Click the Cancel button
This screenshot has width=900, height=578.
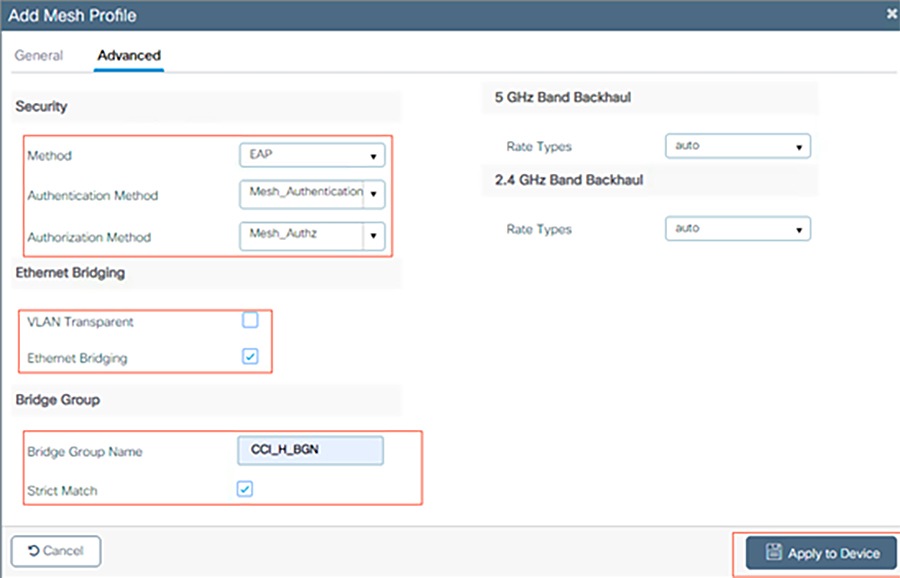click(x=55, y=551)
